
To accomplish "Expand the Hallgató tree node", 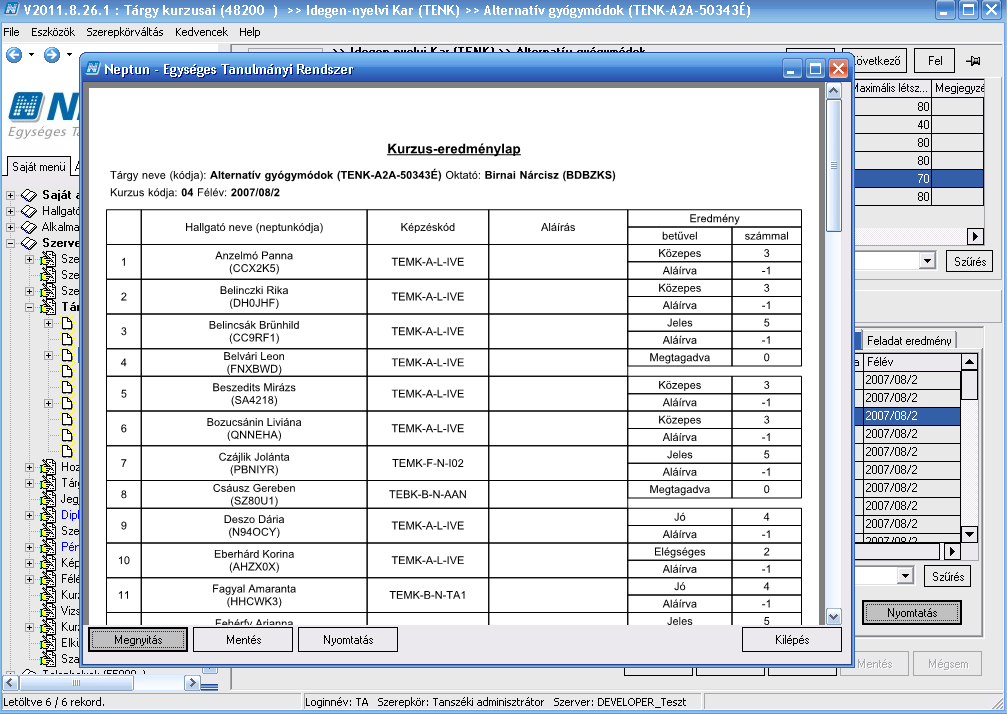I will pyautogui.click(x=10, y=211).
